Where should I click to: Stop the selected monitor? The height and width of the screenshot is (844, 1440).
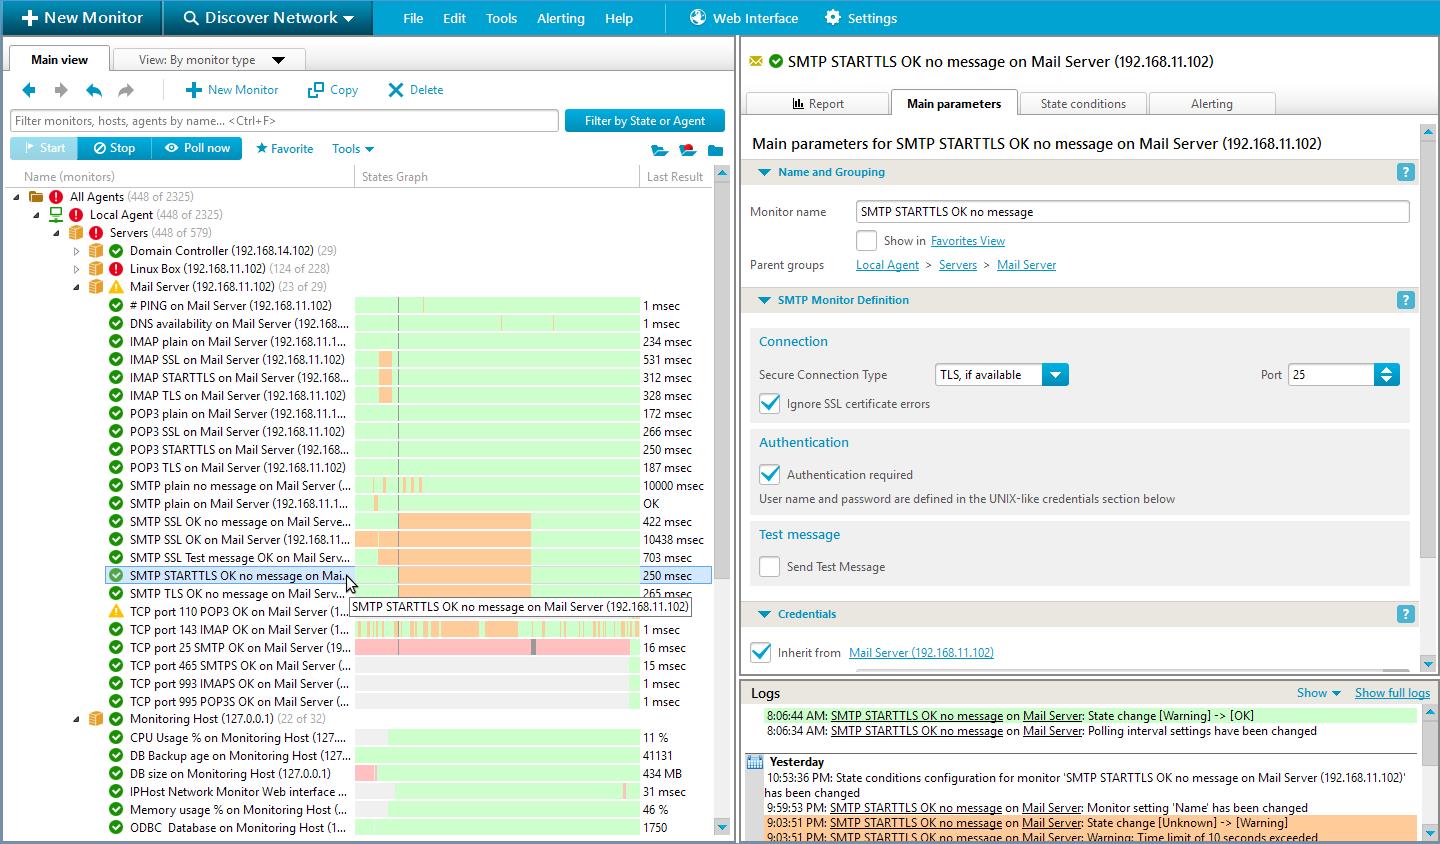[114, 148]
